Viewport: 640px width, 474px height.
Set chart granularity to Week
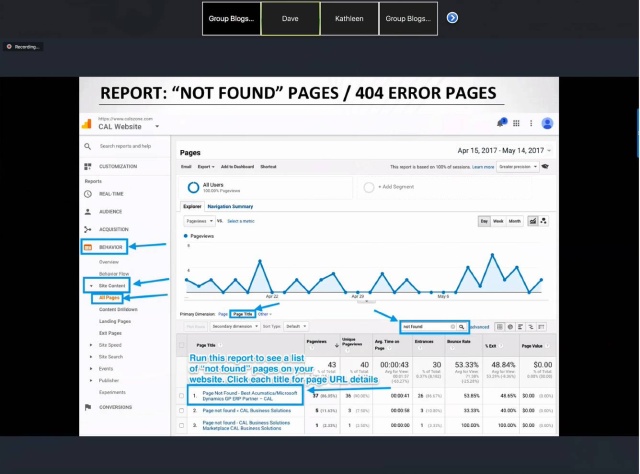coord(498,221)
